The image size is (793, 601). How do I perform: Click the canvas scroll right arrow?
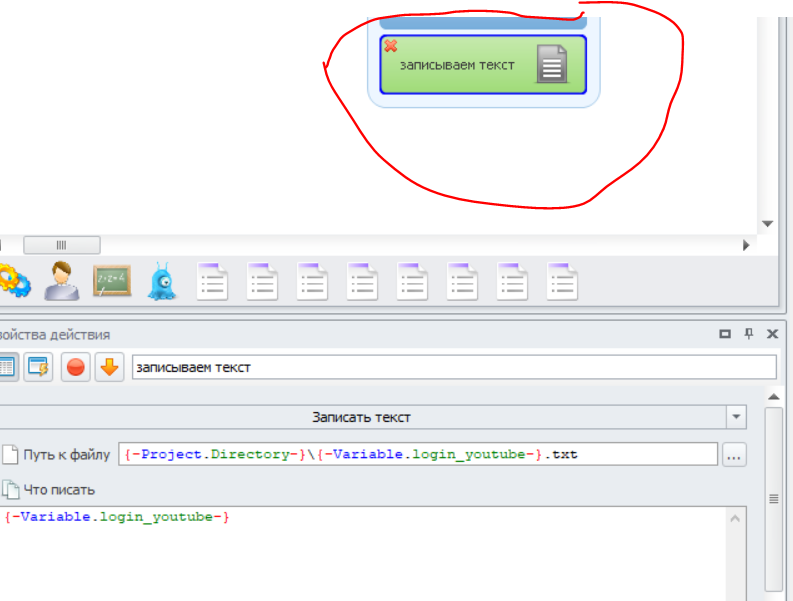click(746, 245)
